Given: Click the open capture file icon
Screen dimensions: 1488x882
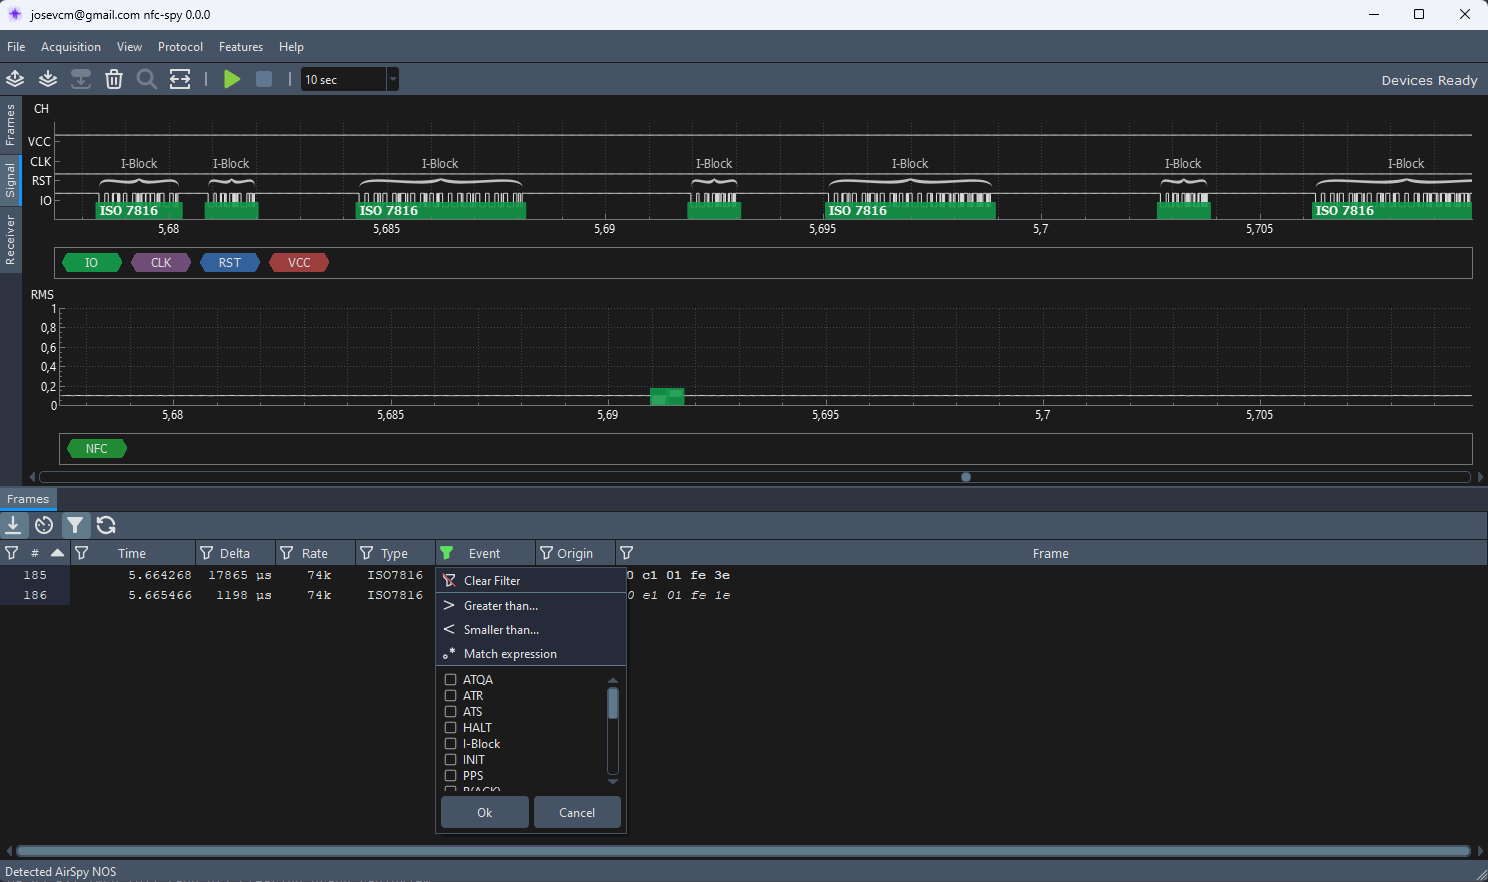Looking at the screenshot, I should coord(15,79).
